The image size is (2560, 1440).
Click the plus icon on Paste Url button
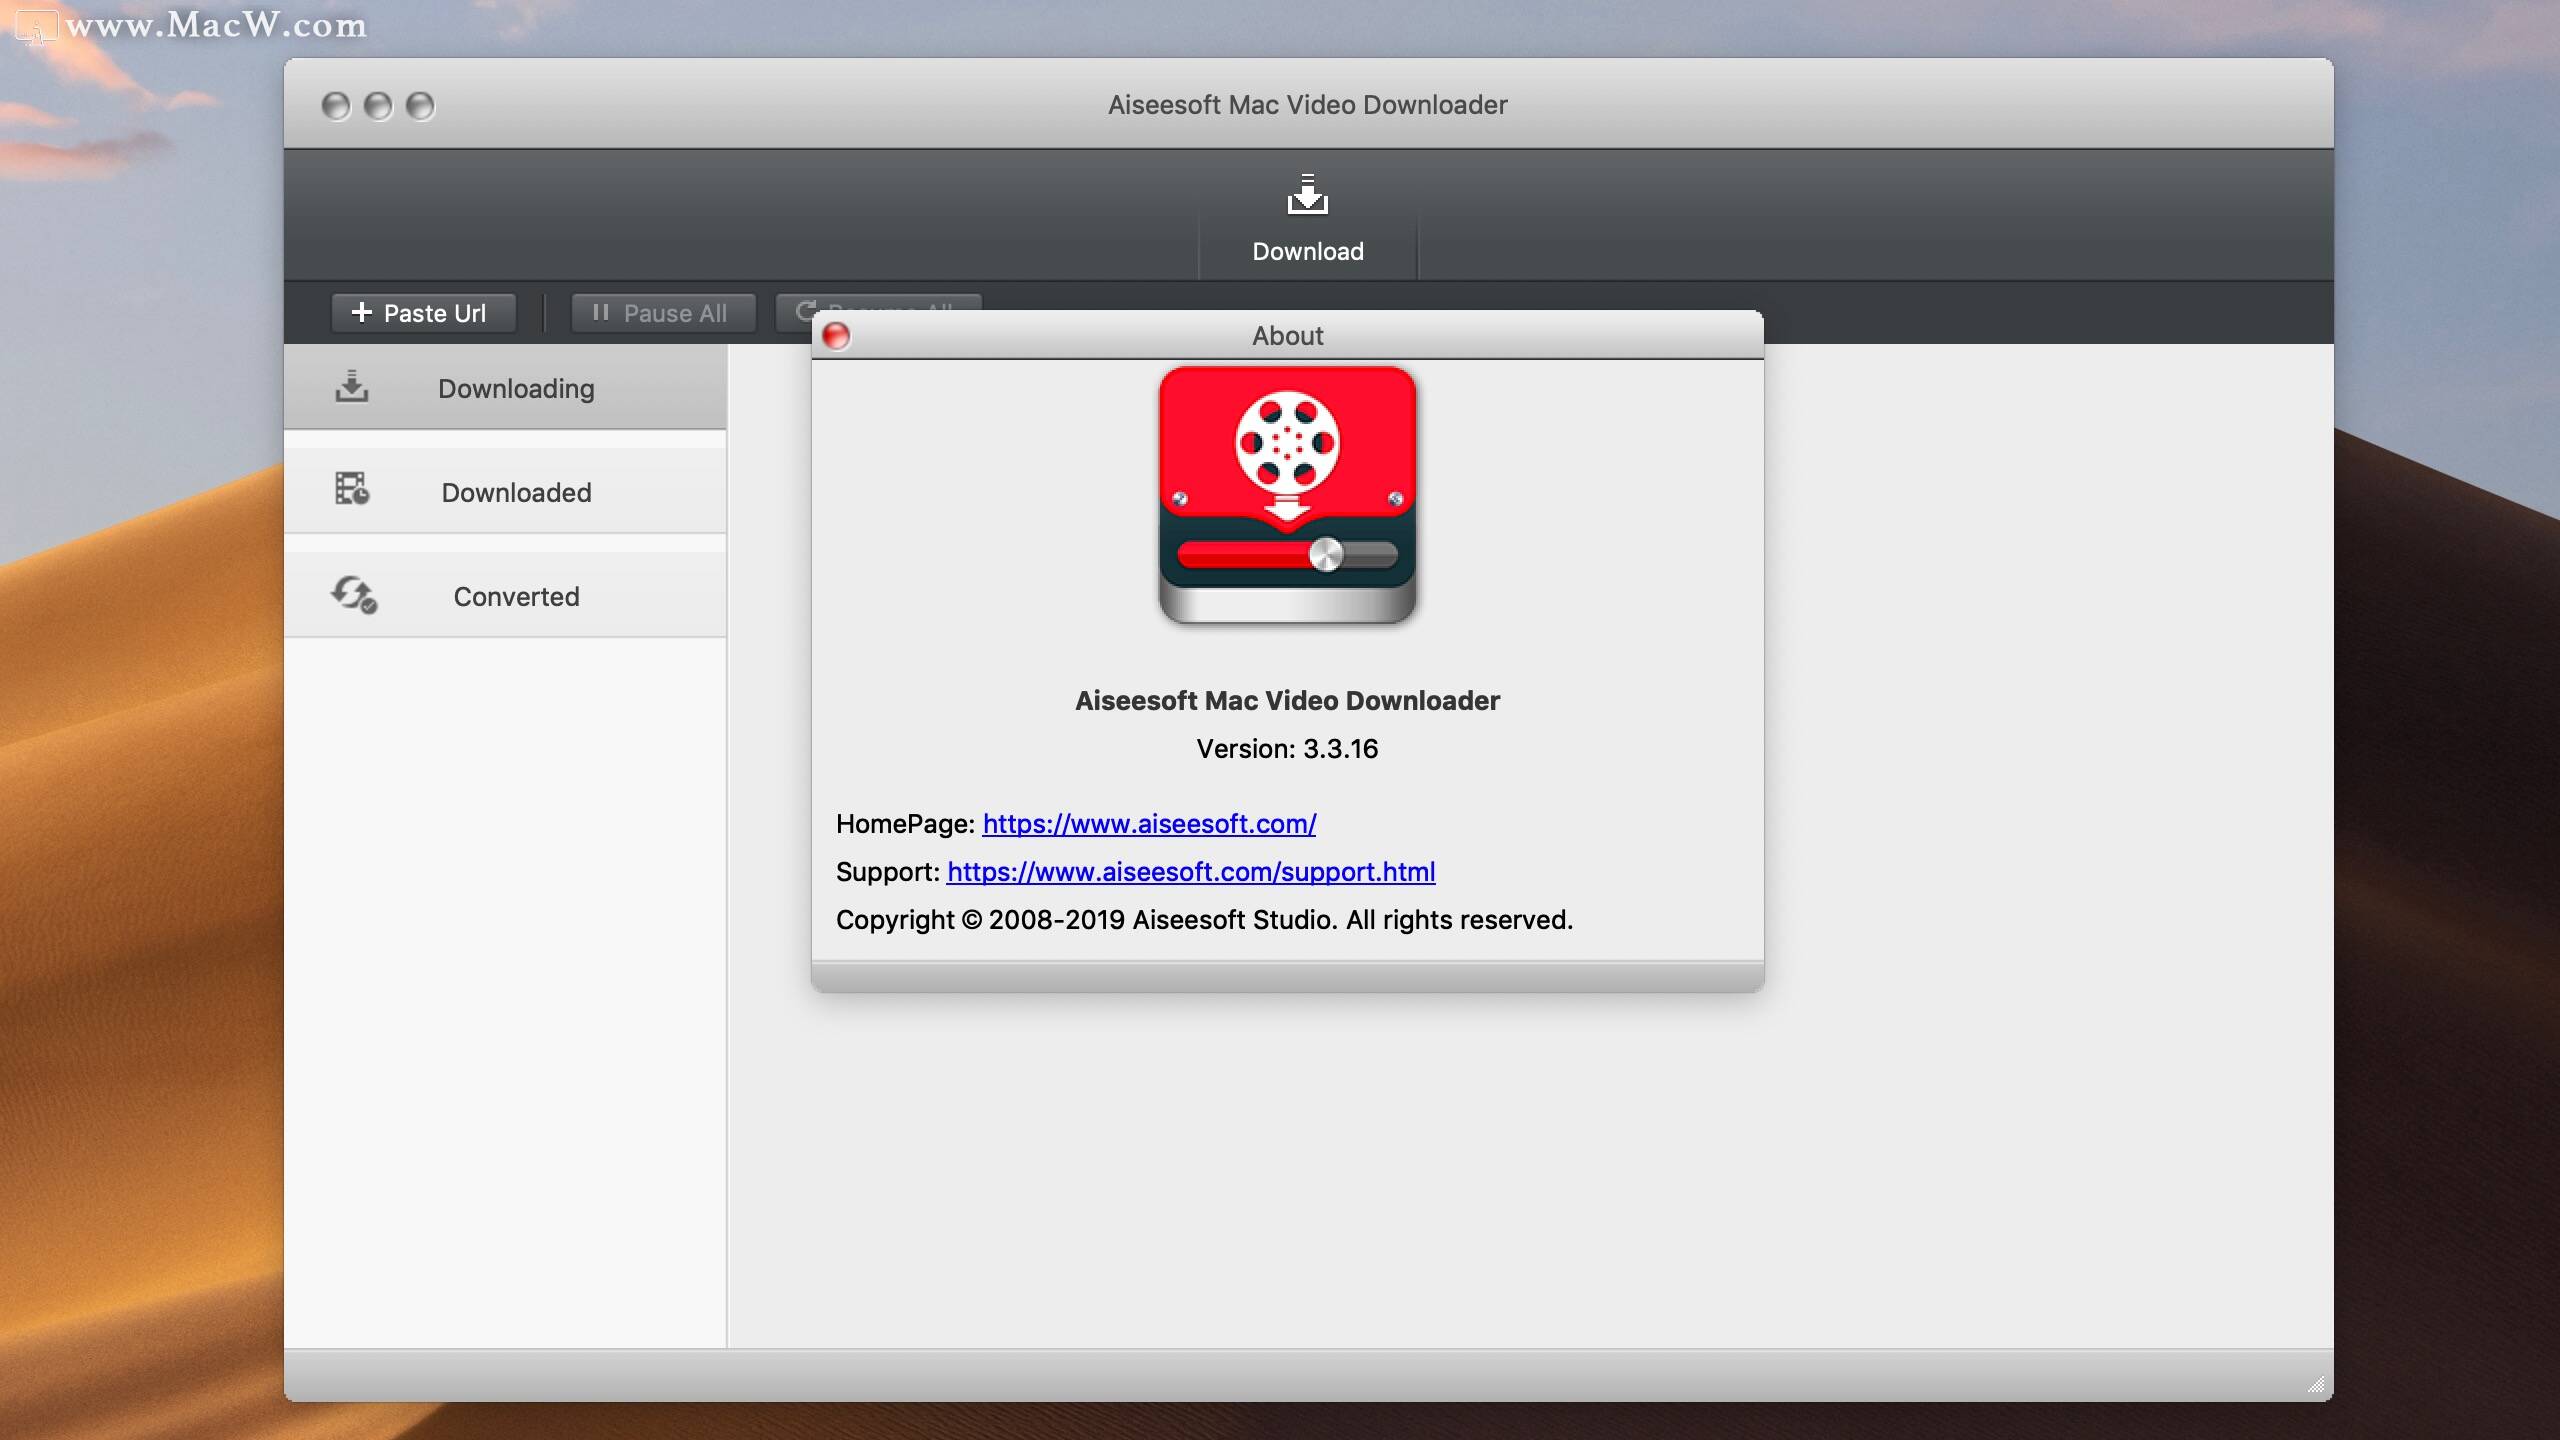(362, 313)
